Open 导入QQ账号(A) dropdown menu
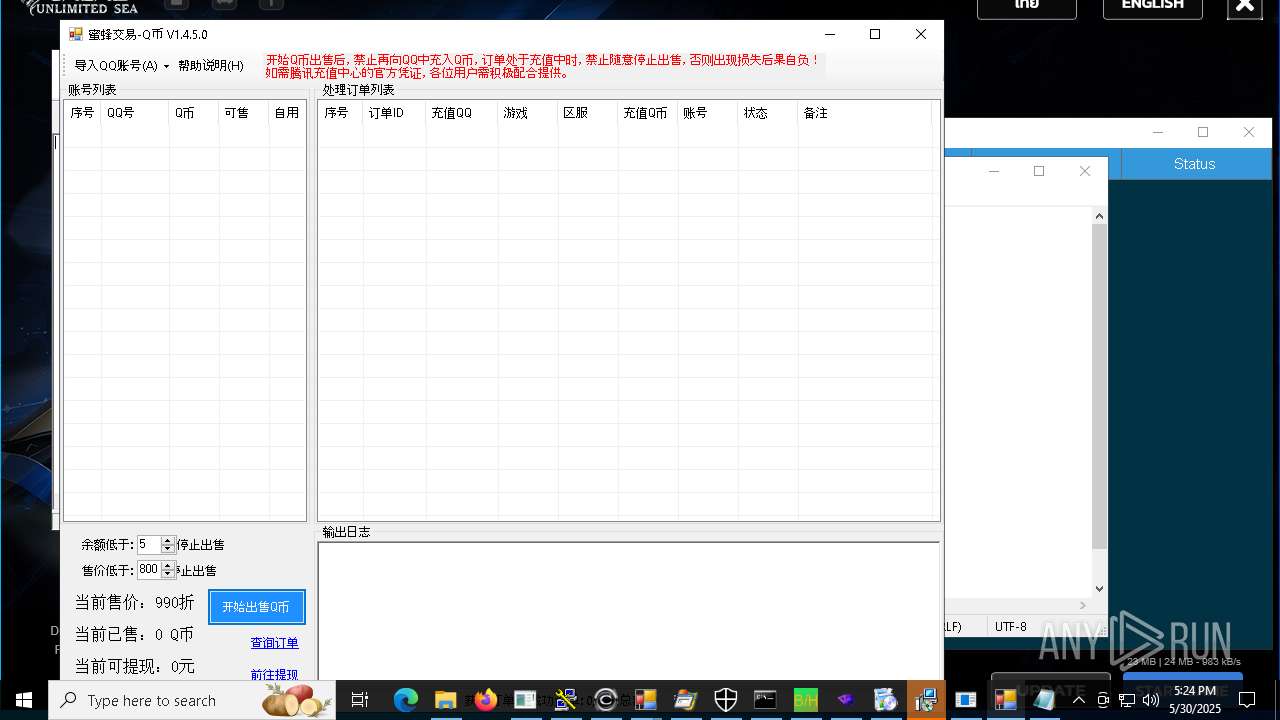Viewport: 1280px width, 720px height. coord(121,66)
